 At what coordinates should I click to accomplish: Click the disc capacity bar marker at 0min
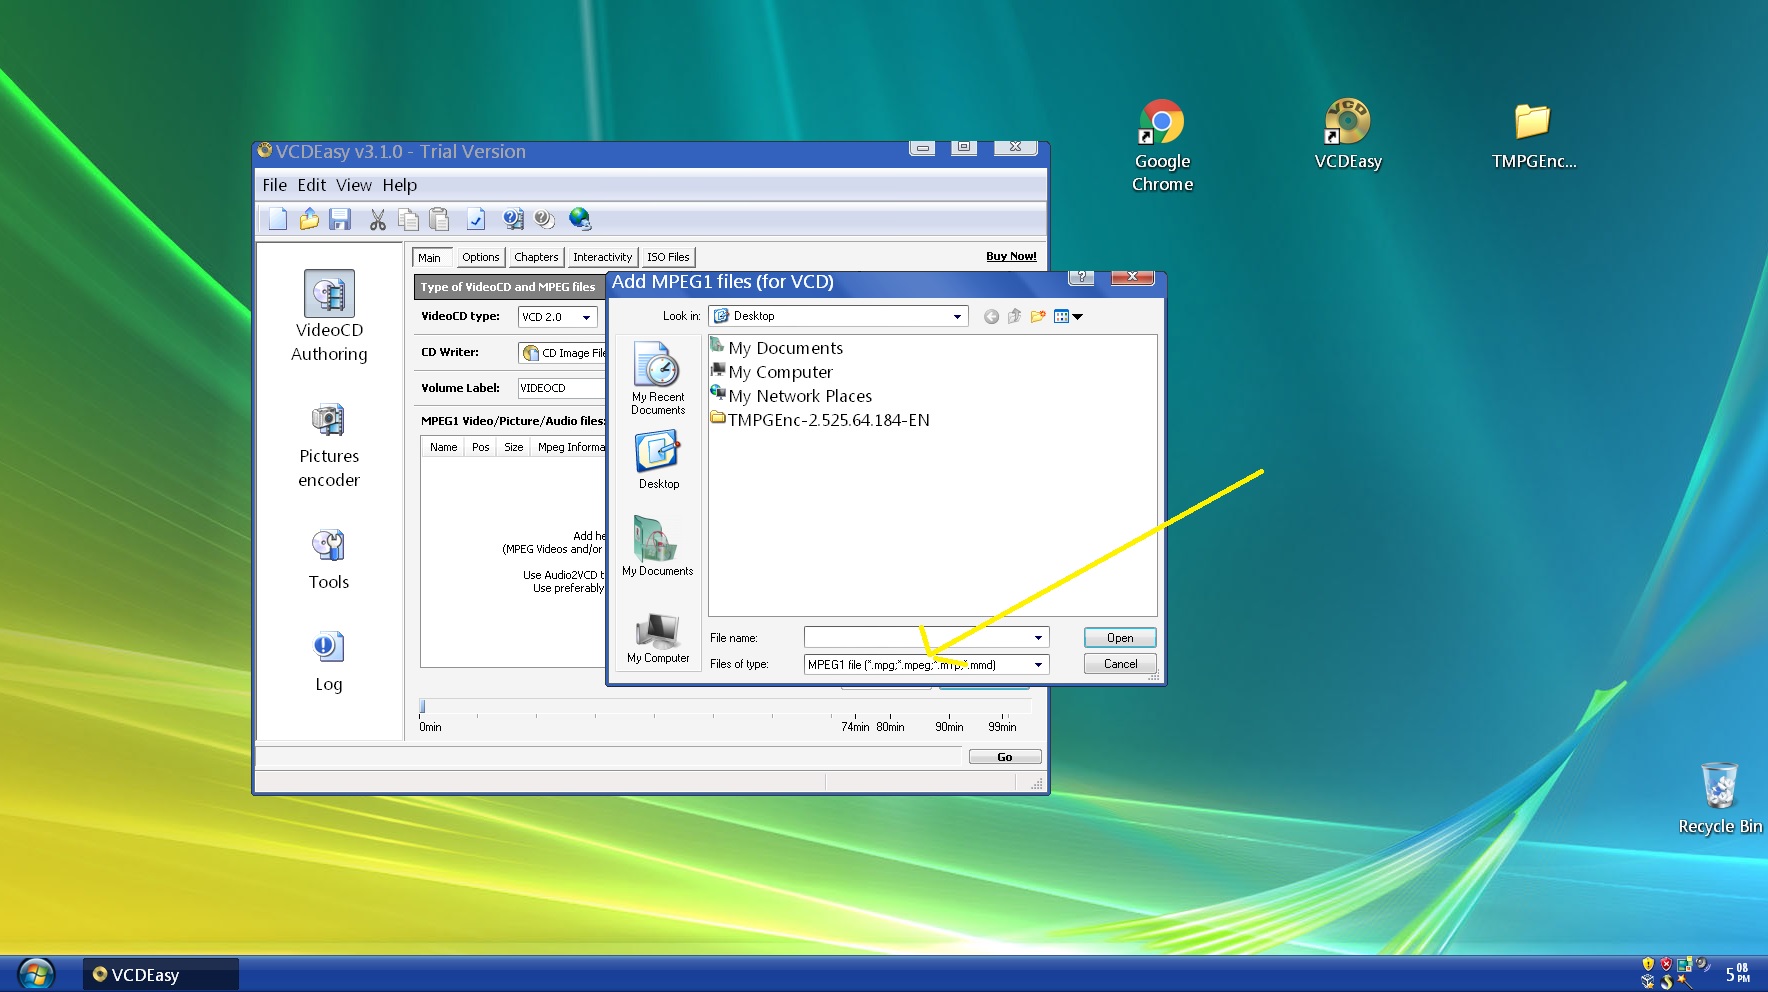pyautogui.click(x=422, y=706)
